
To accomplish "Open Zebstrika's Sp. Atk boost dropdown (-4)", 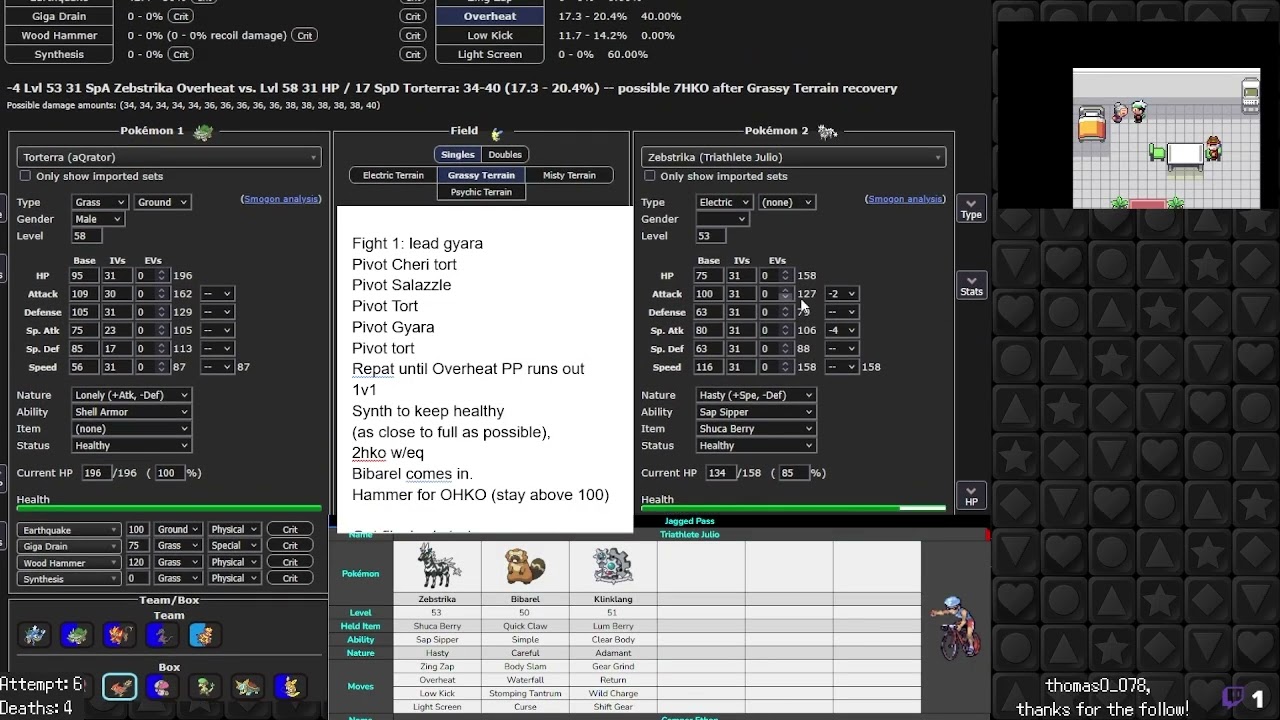I will click(x=841, y=330).
